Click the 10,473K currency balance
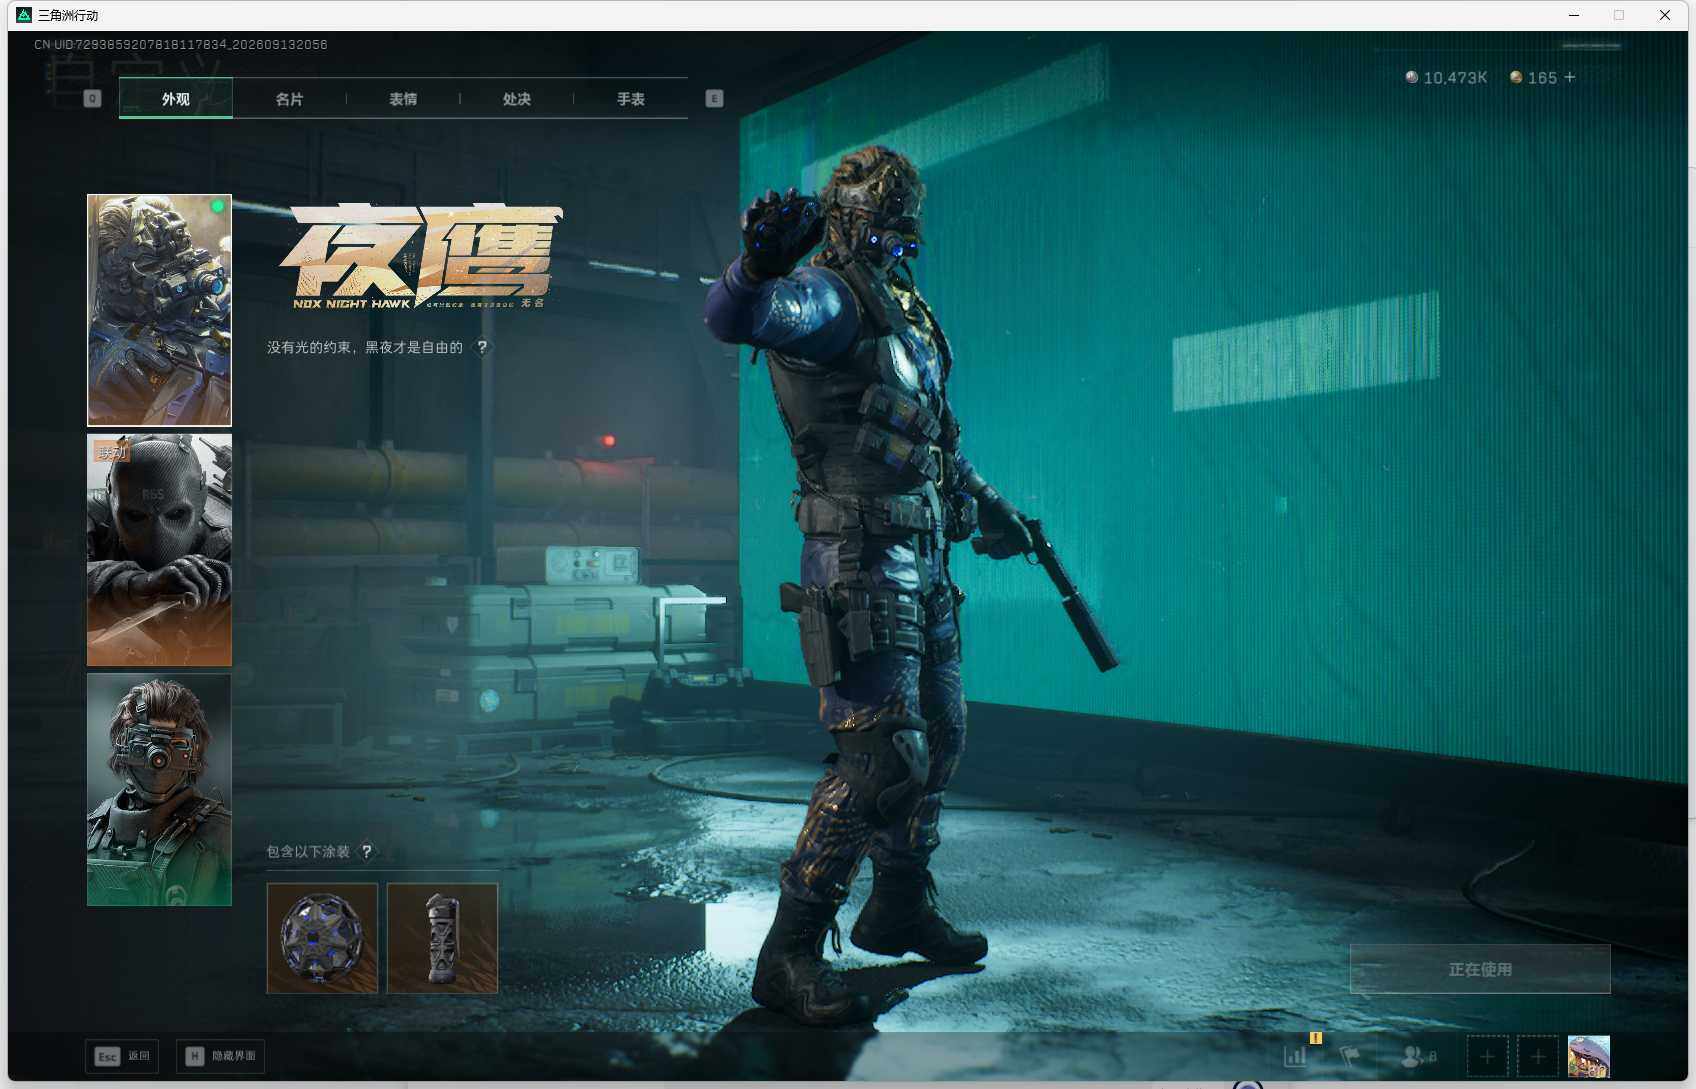1696x1089 pixels. pos(1446,77)
